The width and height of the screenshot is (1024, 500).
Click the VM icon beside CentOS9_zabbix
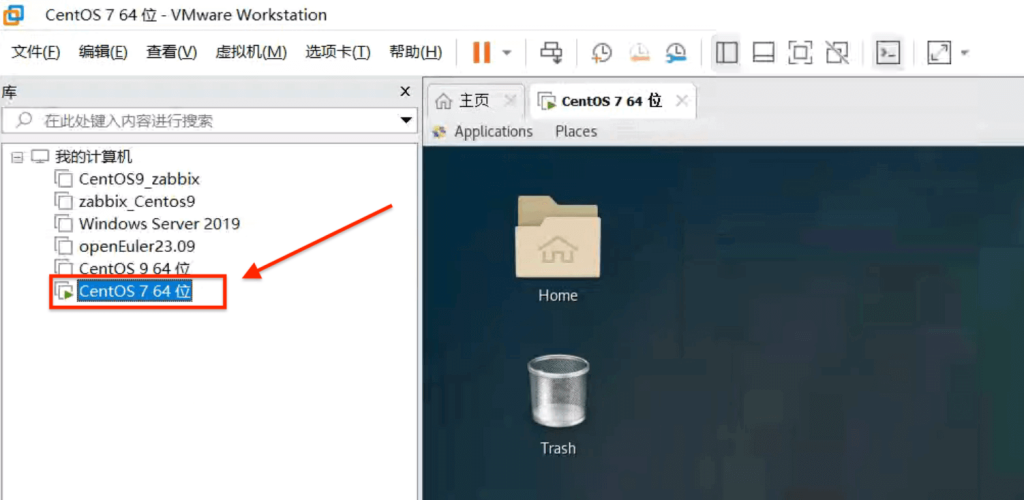click(63, 179)
